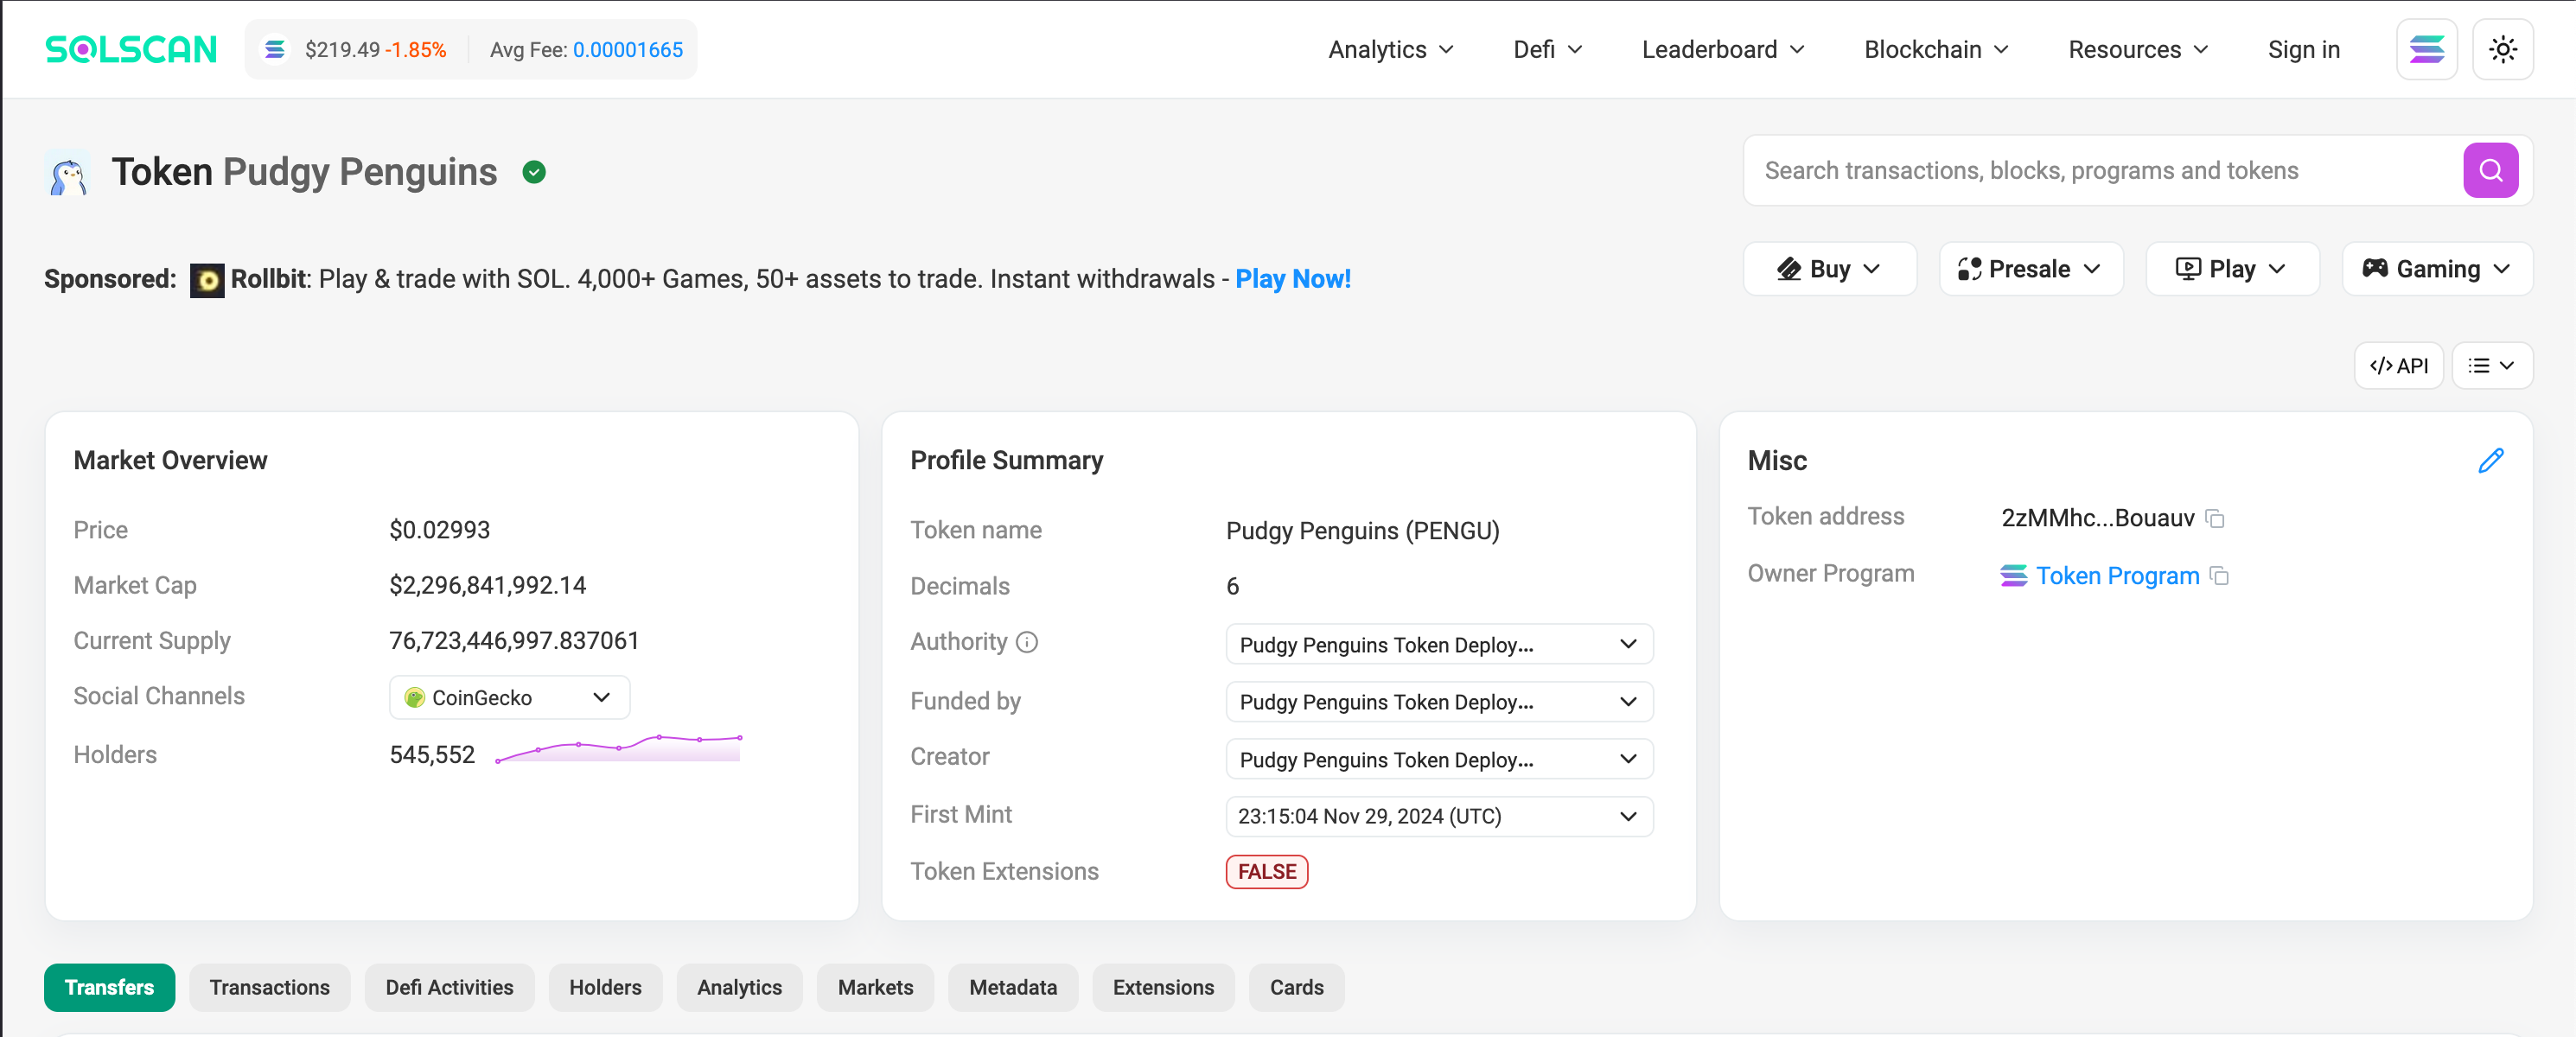Click the Token Program link
Viewport: 2576px width, 1037px height.
pos(2117,576)
